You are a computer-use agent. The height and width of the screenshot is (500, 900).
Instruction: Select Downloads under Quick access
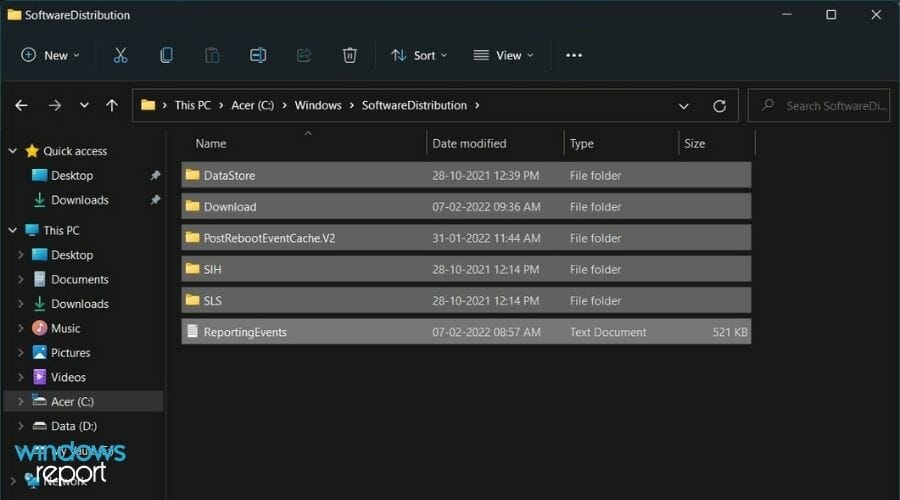pyautogui.click(x=80, y=200)
